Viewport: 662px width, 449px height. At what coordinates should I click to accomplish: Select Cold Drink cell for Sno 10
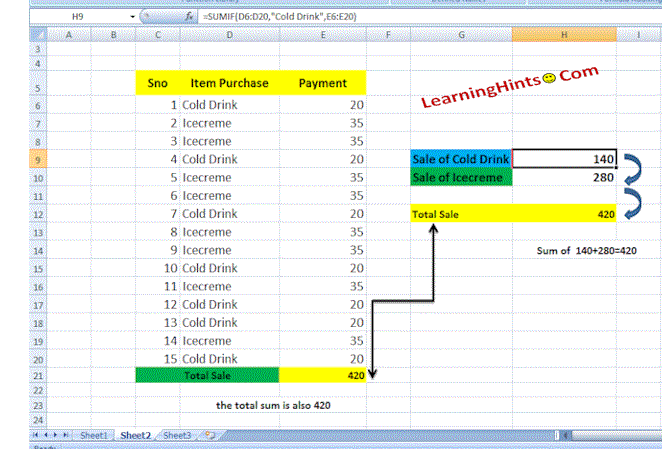(x=229, y=268)
